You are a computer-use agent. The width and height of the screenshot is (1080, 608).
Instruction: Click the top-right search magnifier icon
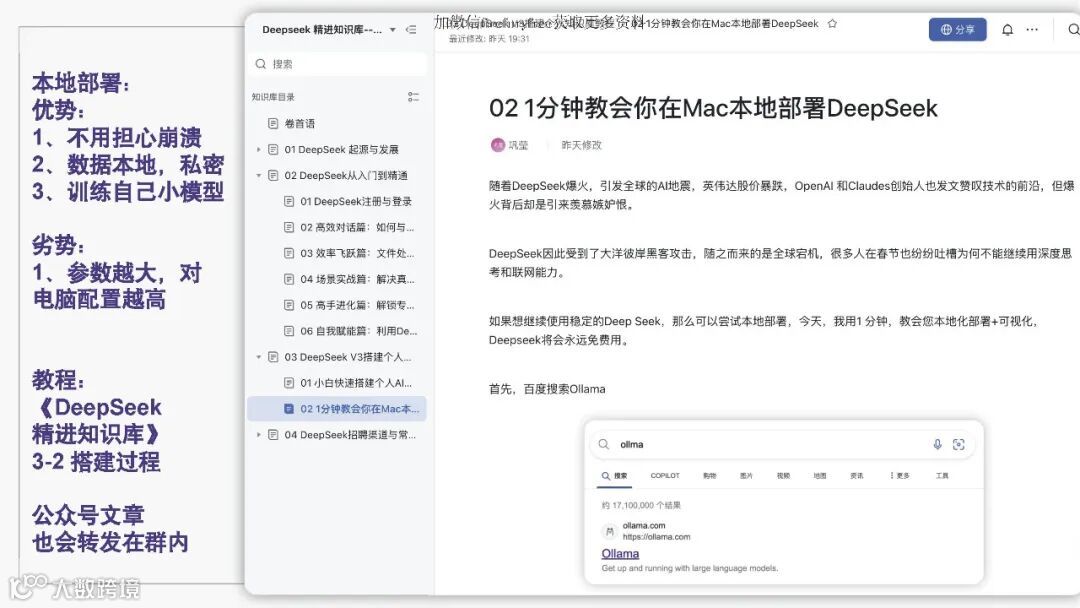pos(1073,30)
